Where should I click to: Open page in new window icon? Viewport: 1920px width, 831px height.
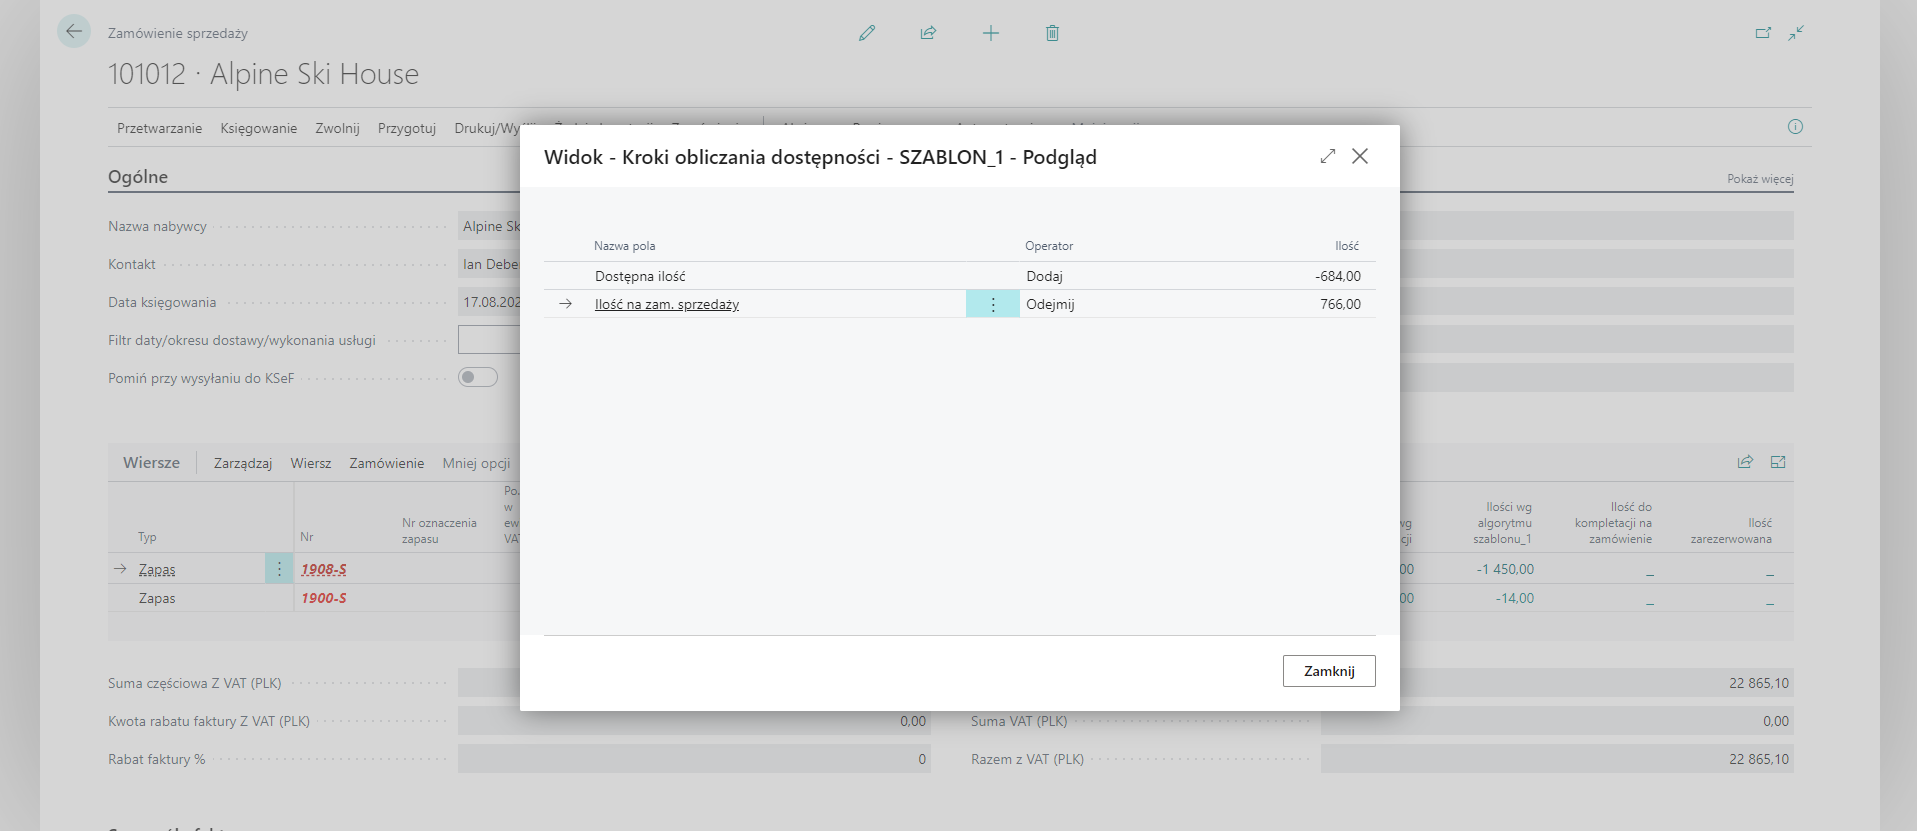click(x=1763, y=33)
